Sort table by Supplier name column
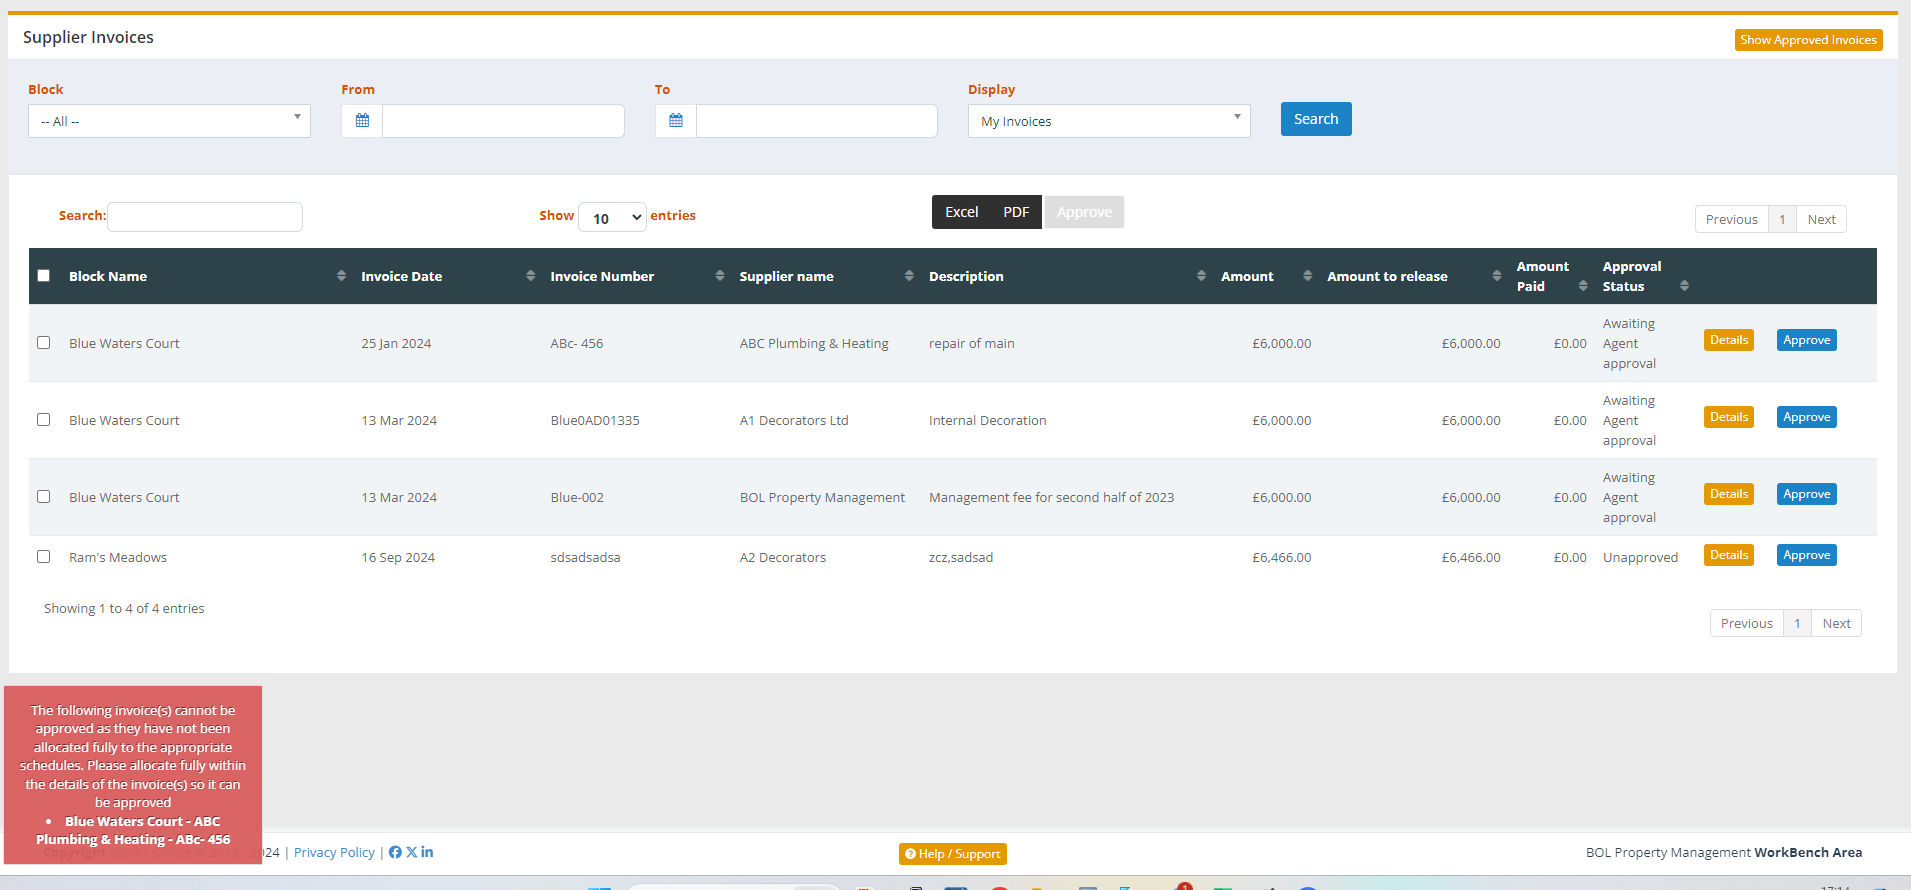 tap(786, 277)
